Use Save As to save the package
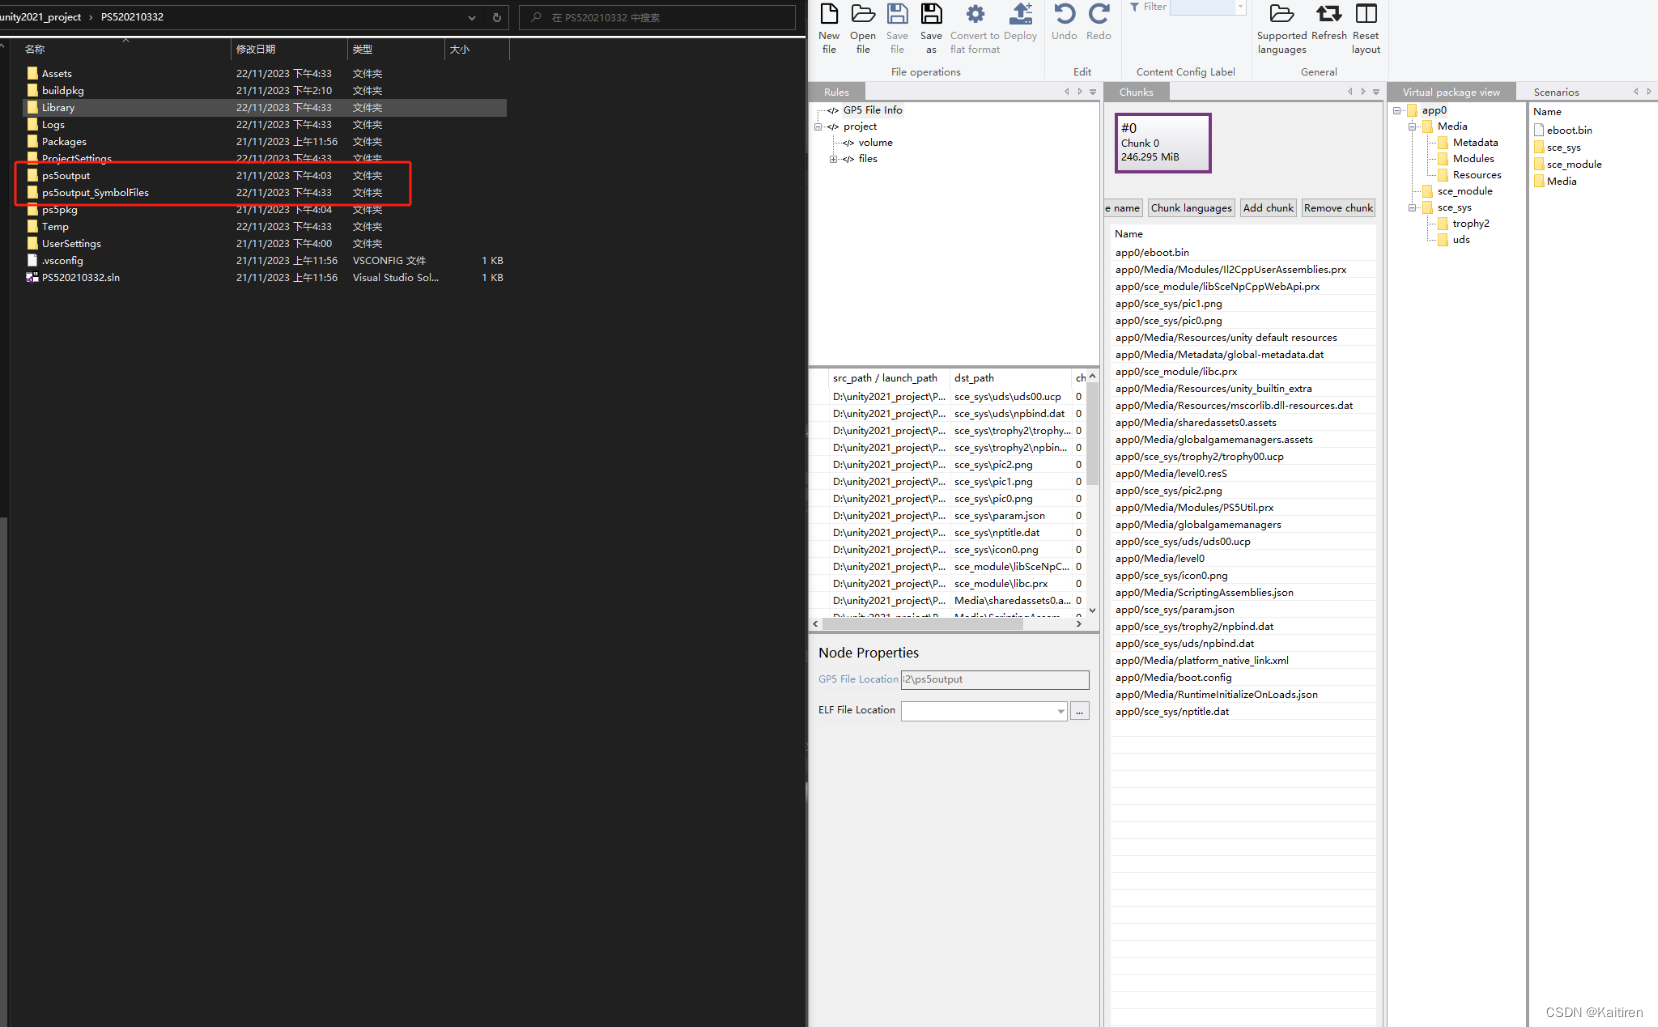This screenshot has height=1027, width=1658. tap(930, 27)
